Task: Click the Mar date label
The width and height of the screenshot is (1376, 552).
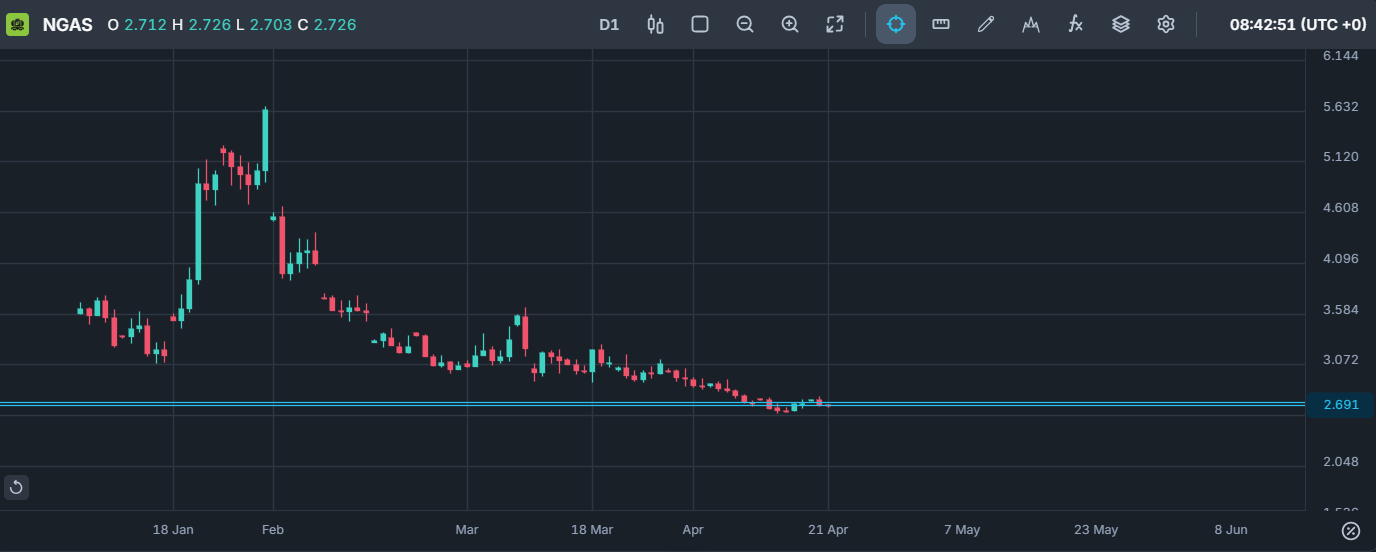Action: tap(467, 529)
